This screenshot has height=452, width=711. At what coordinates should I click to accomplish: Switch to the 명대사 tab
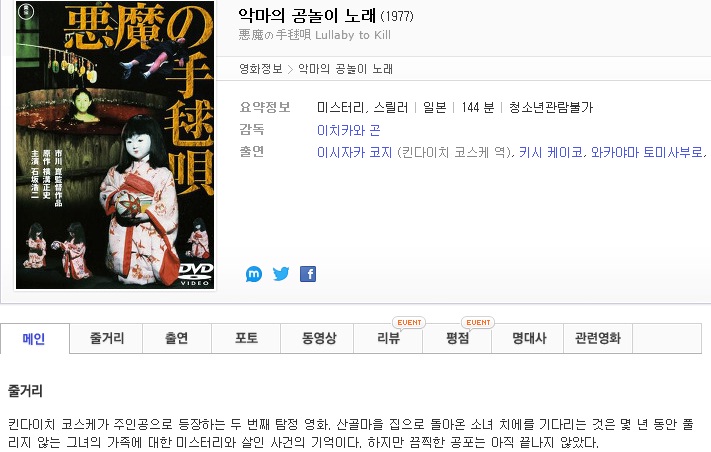coord(528,338)
